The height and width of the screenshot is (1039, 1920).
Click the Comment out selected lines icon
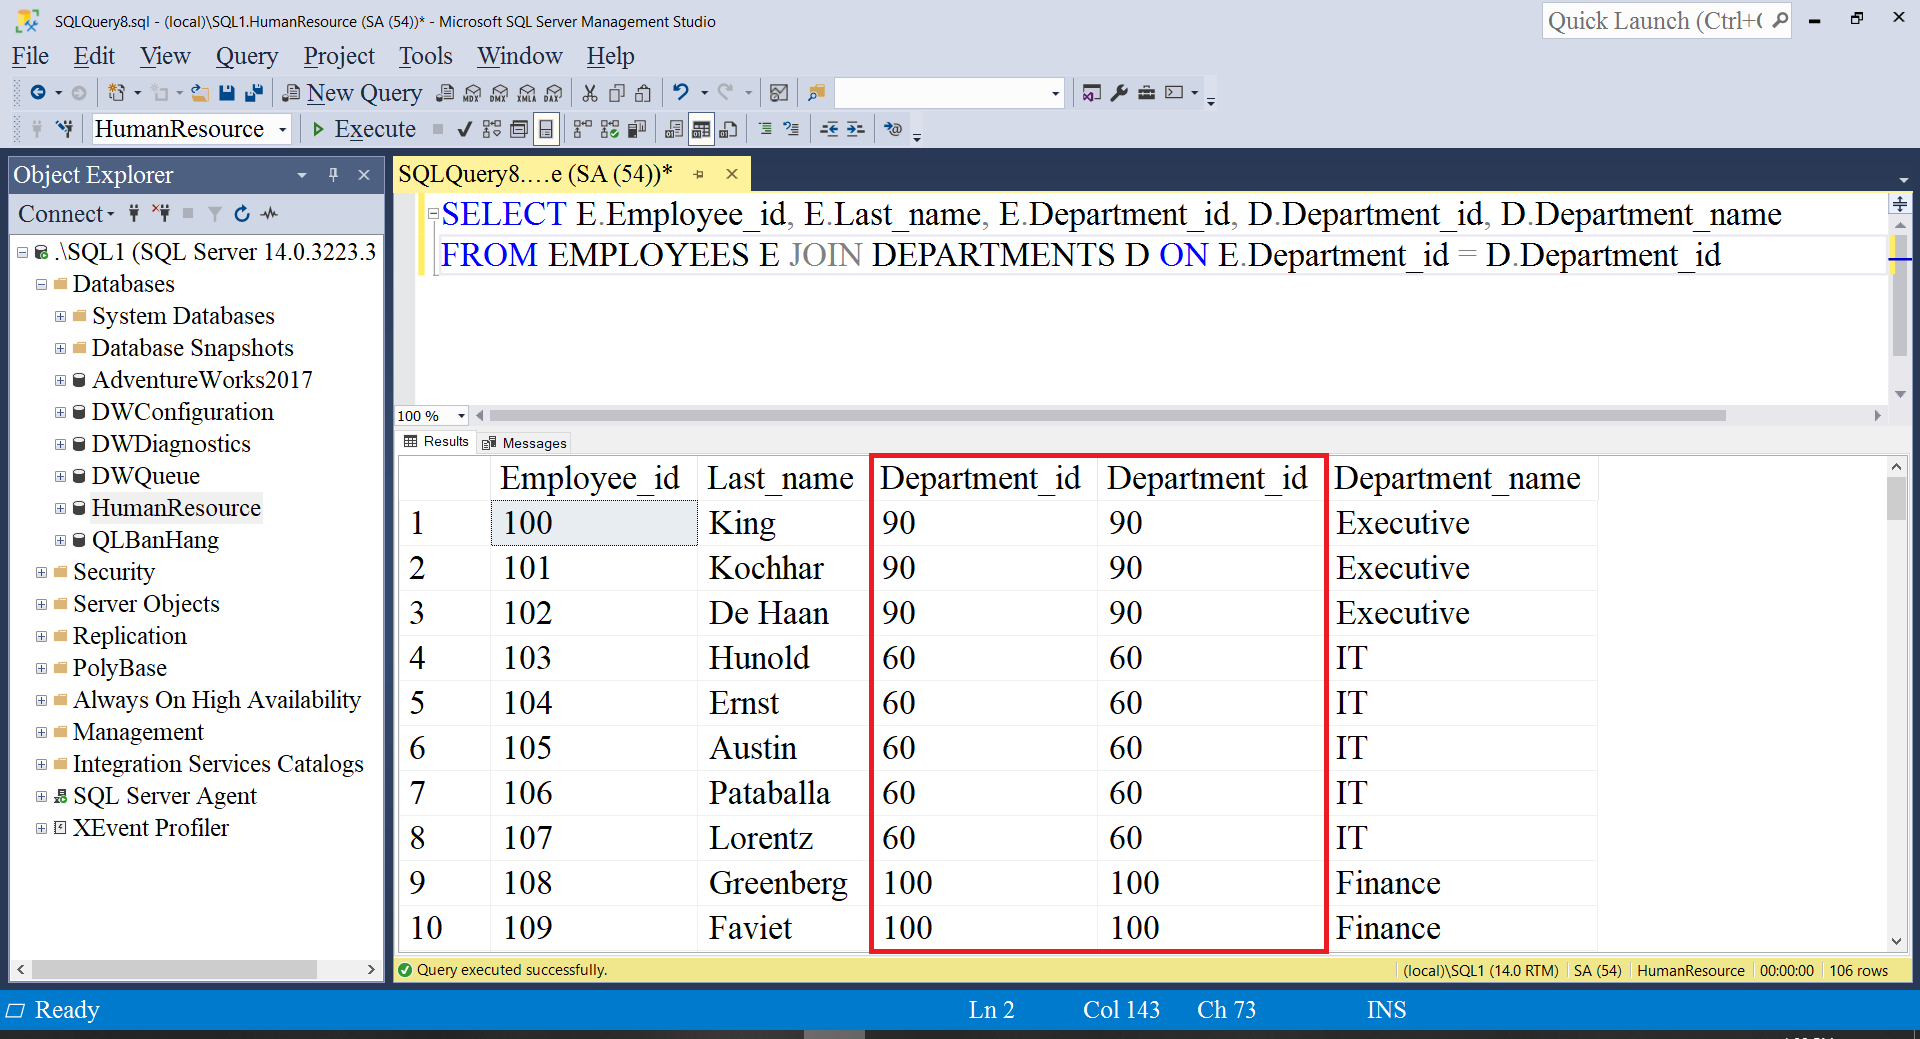pyautogui.click(x=765, y=129)
